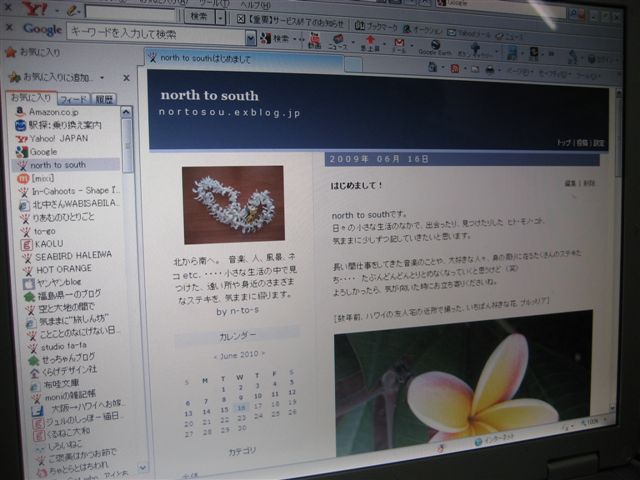640x480 pixels.
Task: Open the studio ta-ta favorite
Action: coord(64,347)
